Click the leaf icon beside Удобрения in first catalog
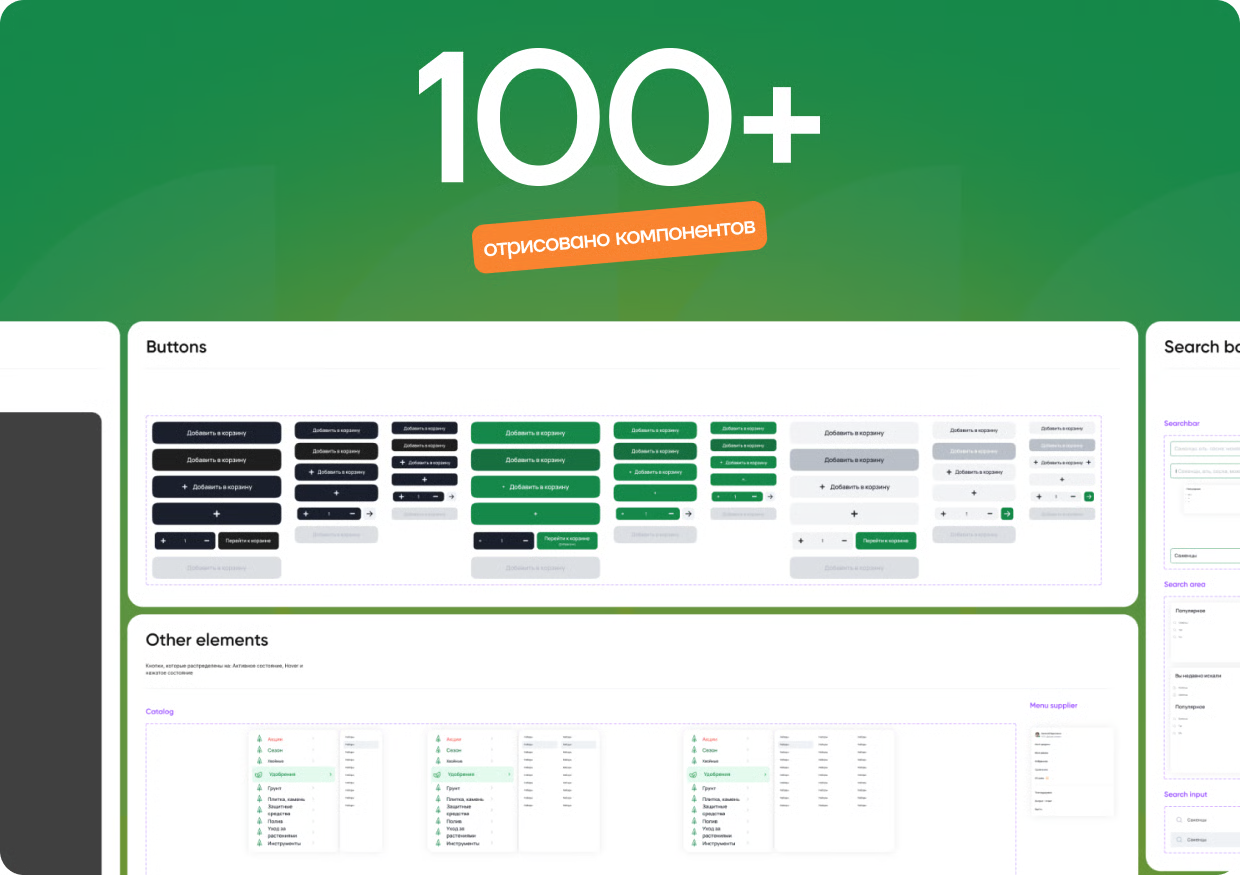This screenshot has height=875, width=1240. tap(258, 774)
